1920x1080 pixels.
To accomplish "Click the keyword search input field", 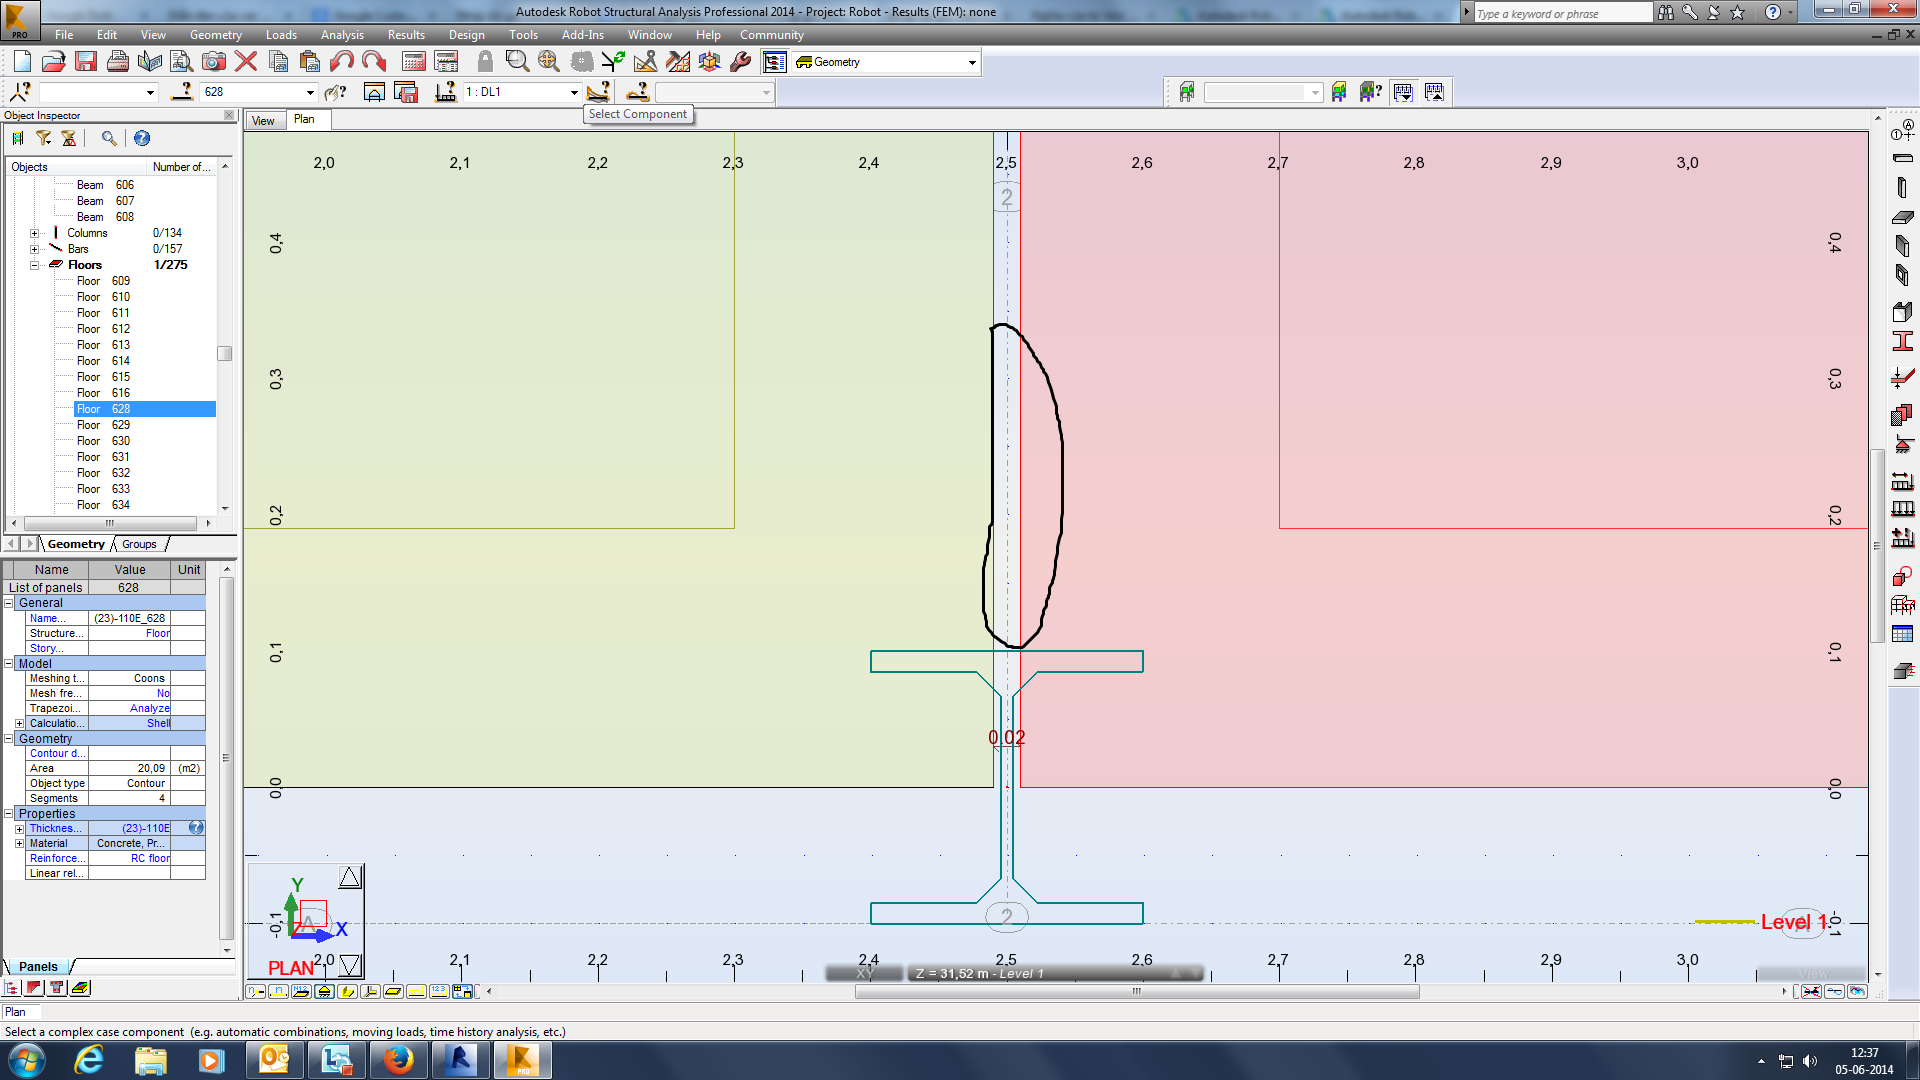I will pos(1563,13).
